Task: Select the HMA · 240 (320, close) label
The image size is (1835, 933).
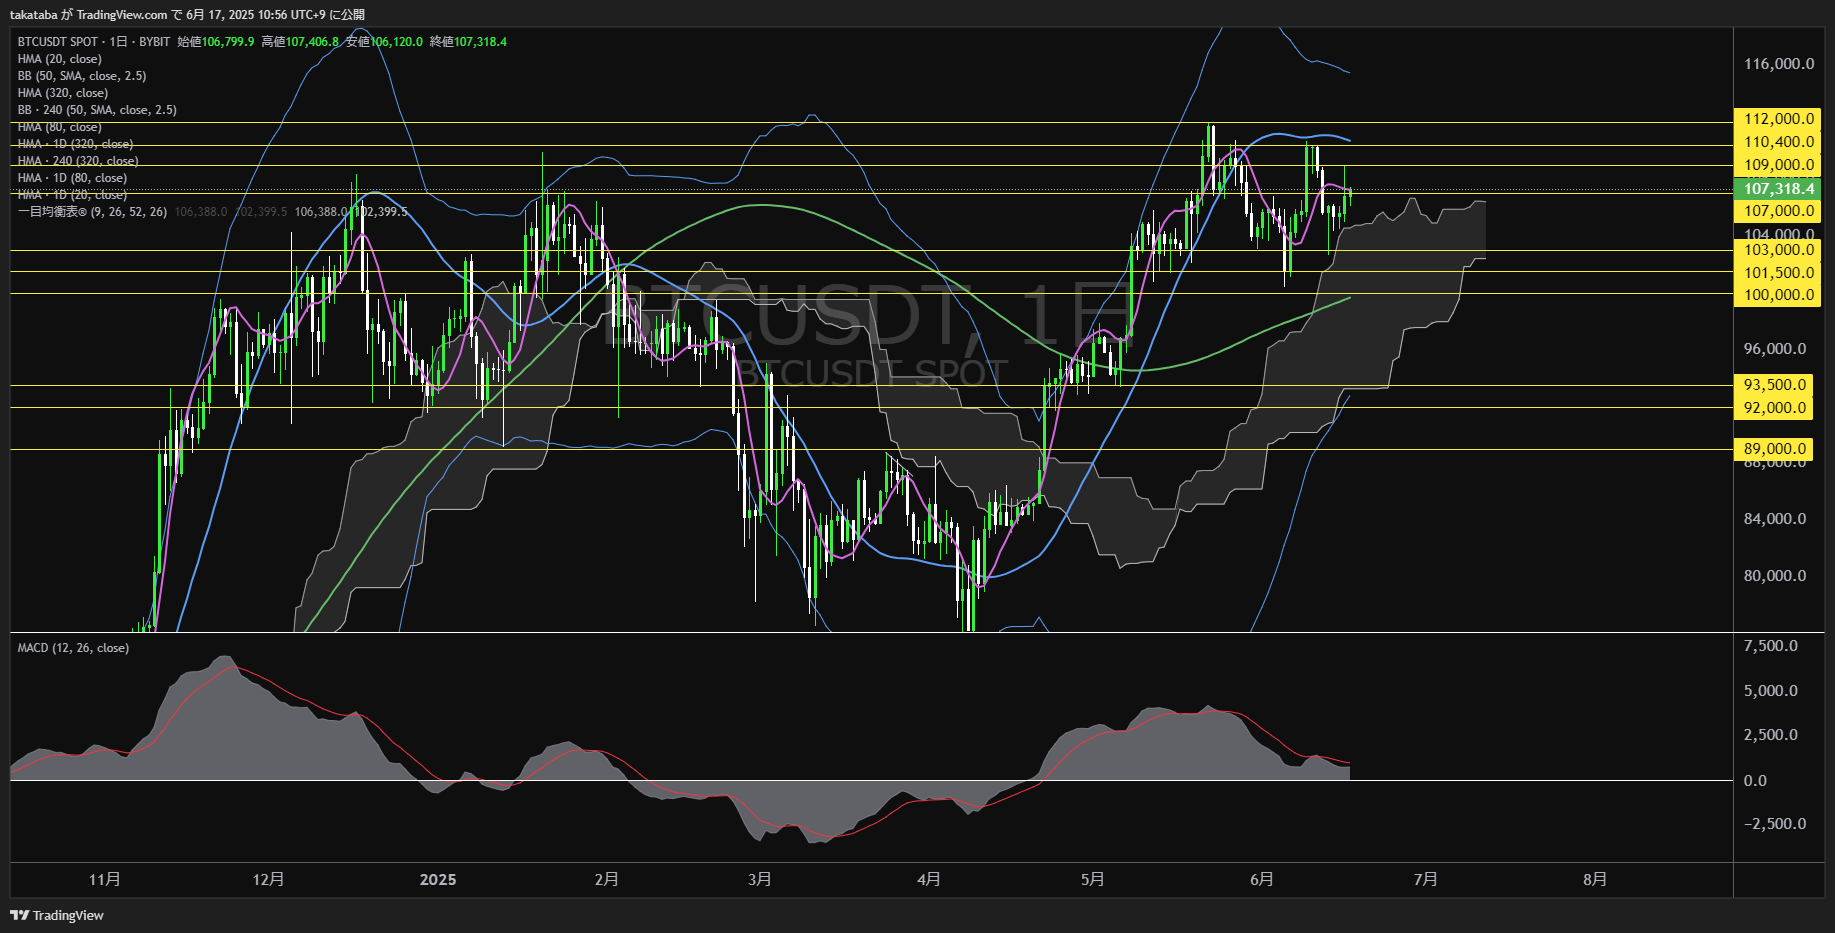Action: point(78,161)
